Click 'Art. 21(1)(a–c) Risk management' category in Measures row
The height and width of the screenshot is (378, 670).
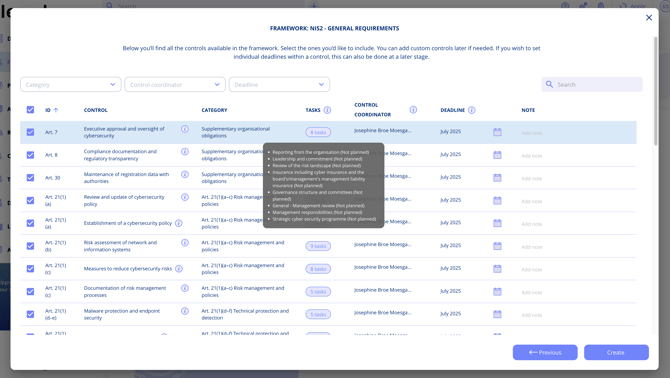(x=243, y=269)
